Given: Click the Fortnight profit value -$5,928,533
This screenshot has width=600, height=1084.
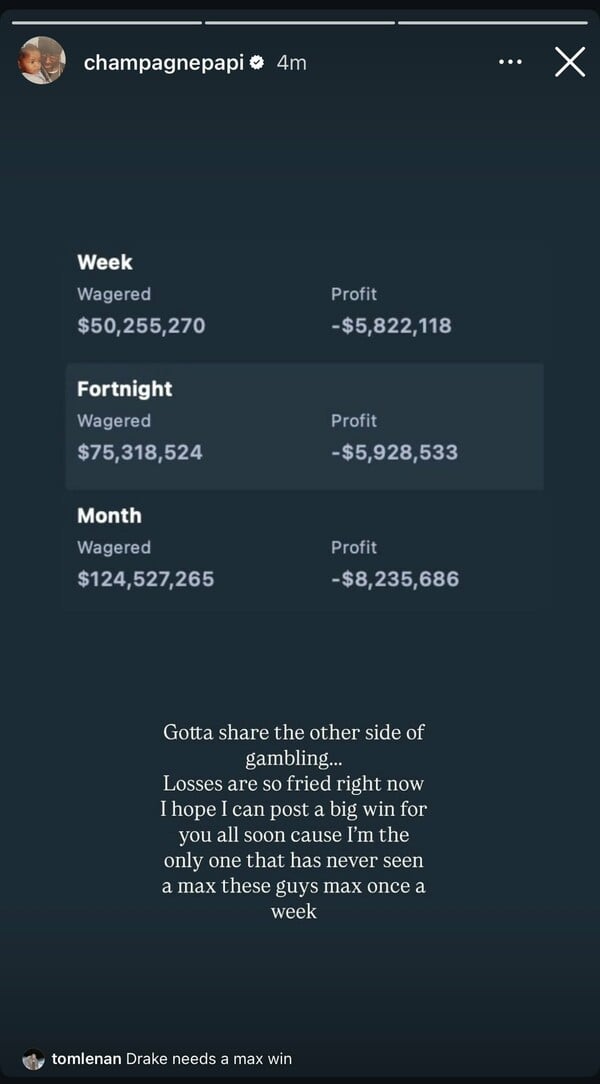Looking at the screenshot, I should point(395,452).
